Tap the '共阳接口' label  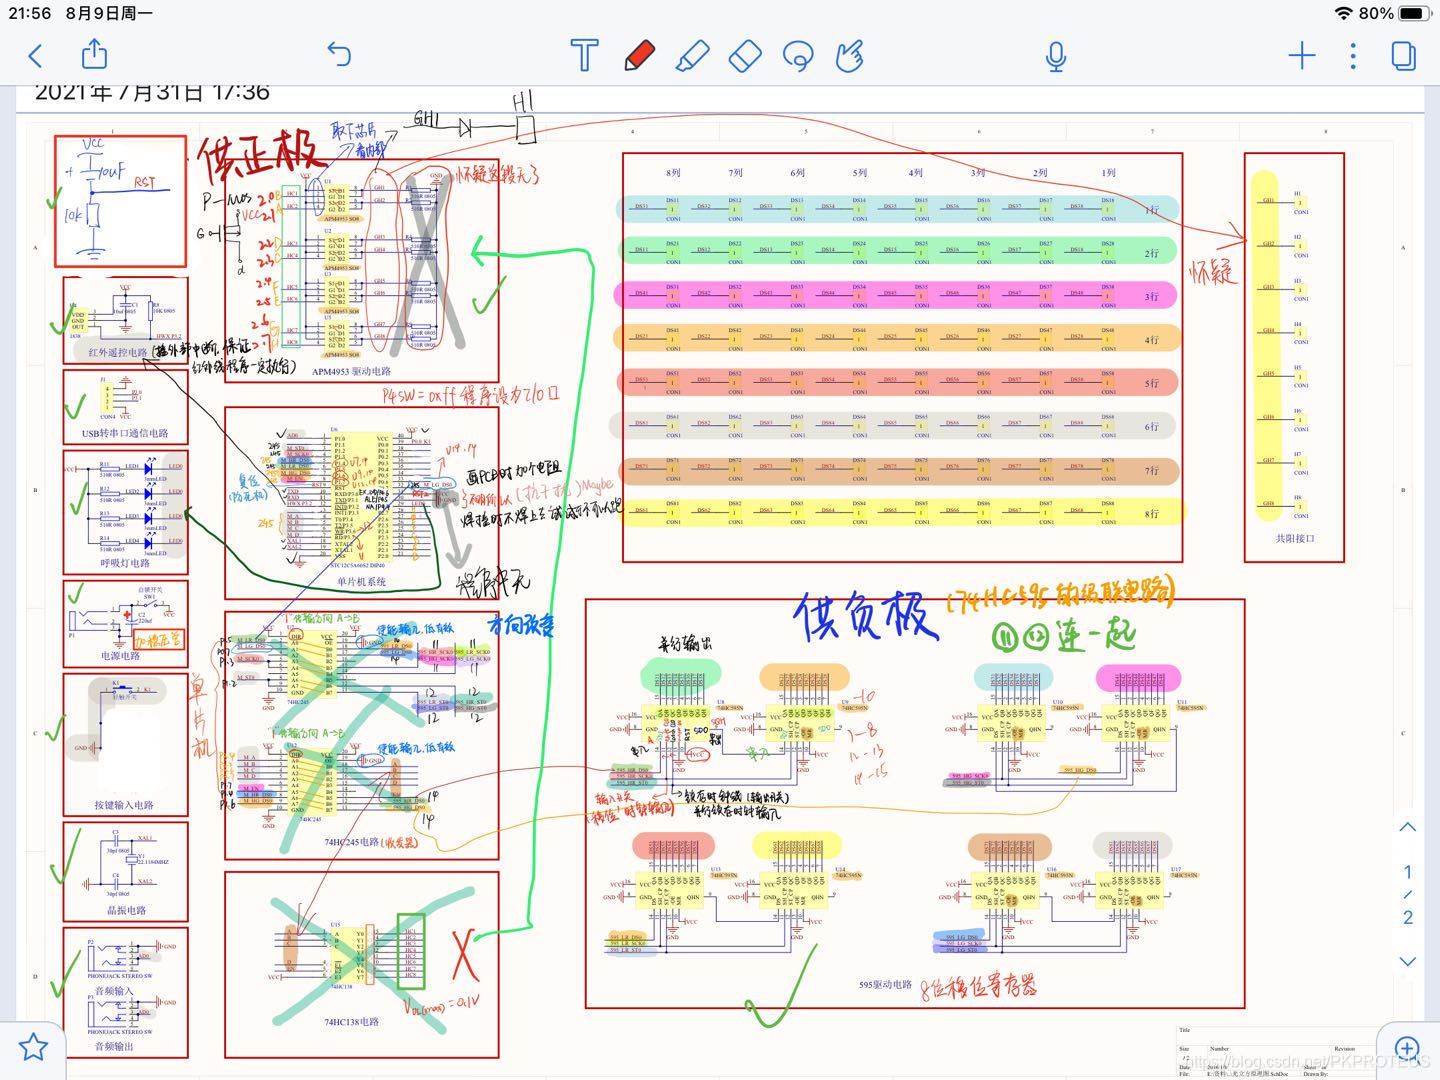coord(1294,538)
